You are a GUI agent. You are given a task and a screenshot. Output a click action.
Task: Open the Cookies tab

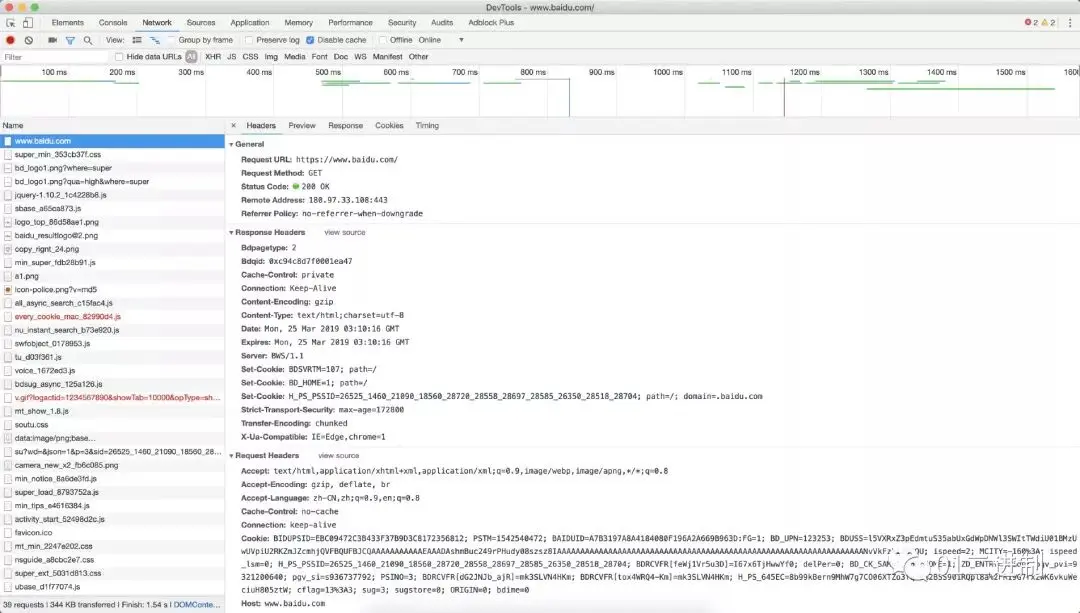[x=389, y=125]
